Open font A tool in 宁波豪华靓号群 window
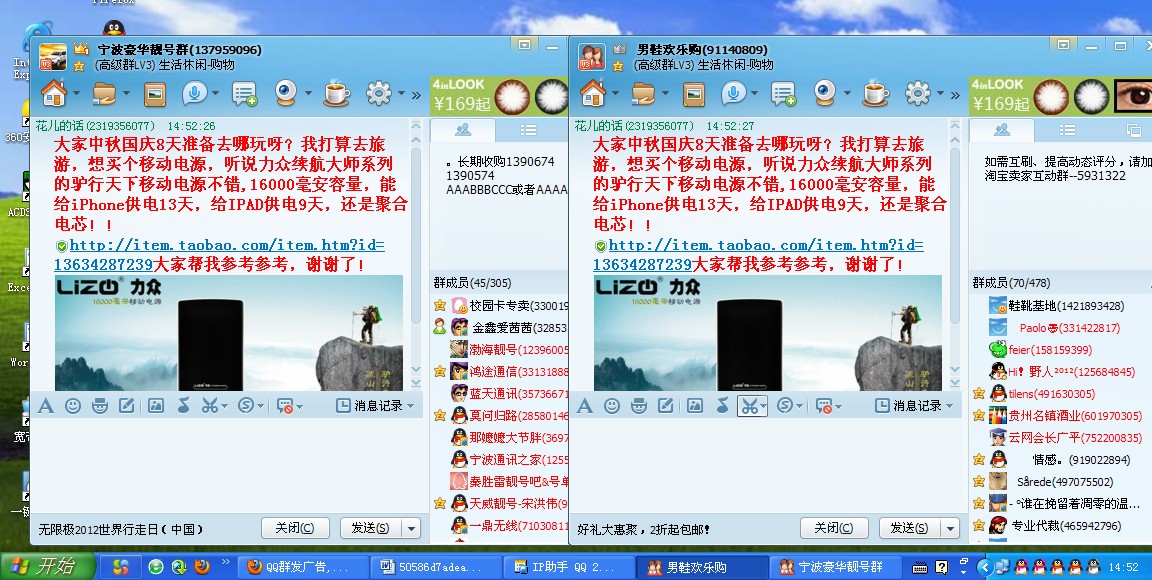Viewport: 1152px width, 580px height. (x=46, y=406)
